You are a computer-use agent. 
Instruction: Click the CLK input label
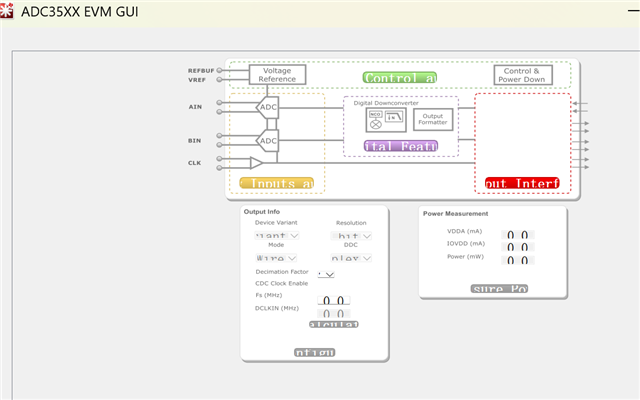click(x=194, y=163)
